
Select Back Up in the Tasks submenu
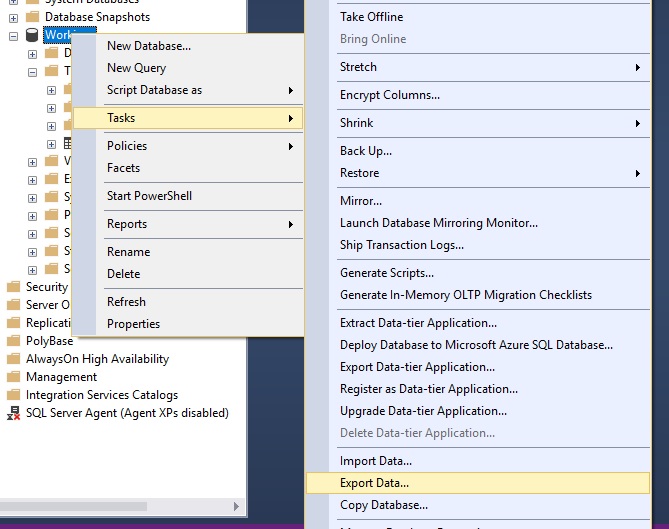[366, 151]
